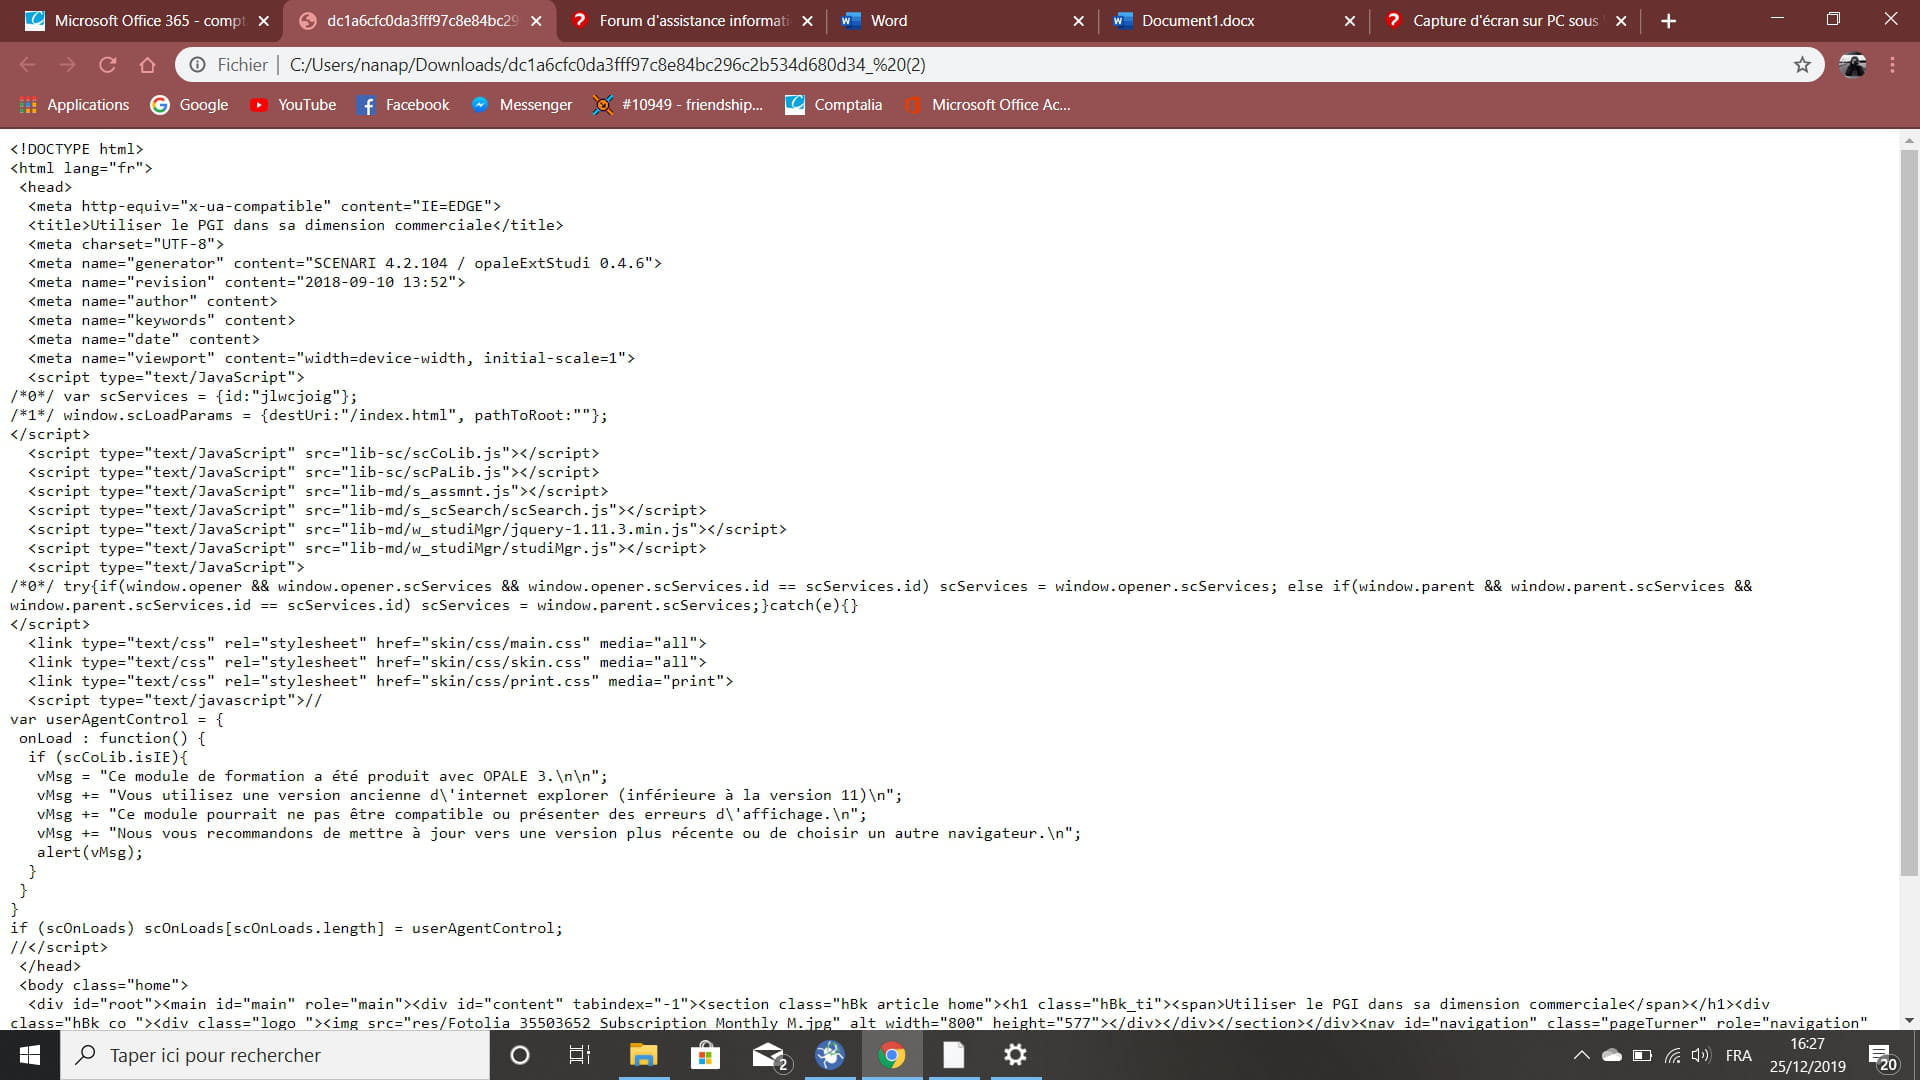This screenshot has height=1080, width=1920.
Task: Open Cortana circle icon on taskbar
Action: pyautogui.click(x=519, y=1055)
